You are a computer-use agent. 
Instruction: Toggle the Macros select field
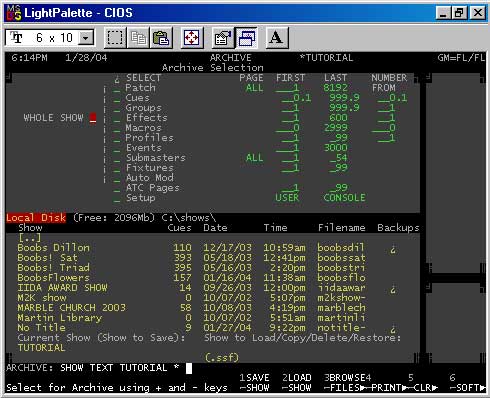tap(116, 129)
